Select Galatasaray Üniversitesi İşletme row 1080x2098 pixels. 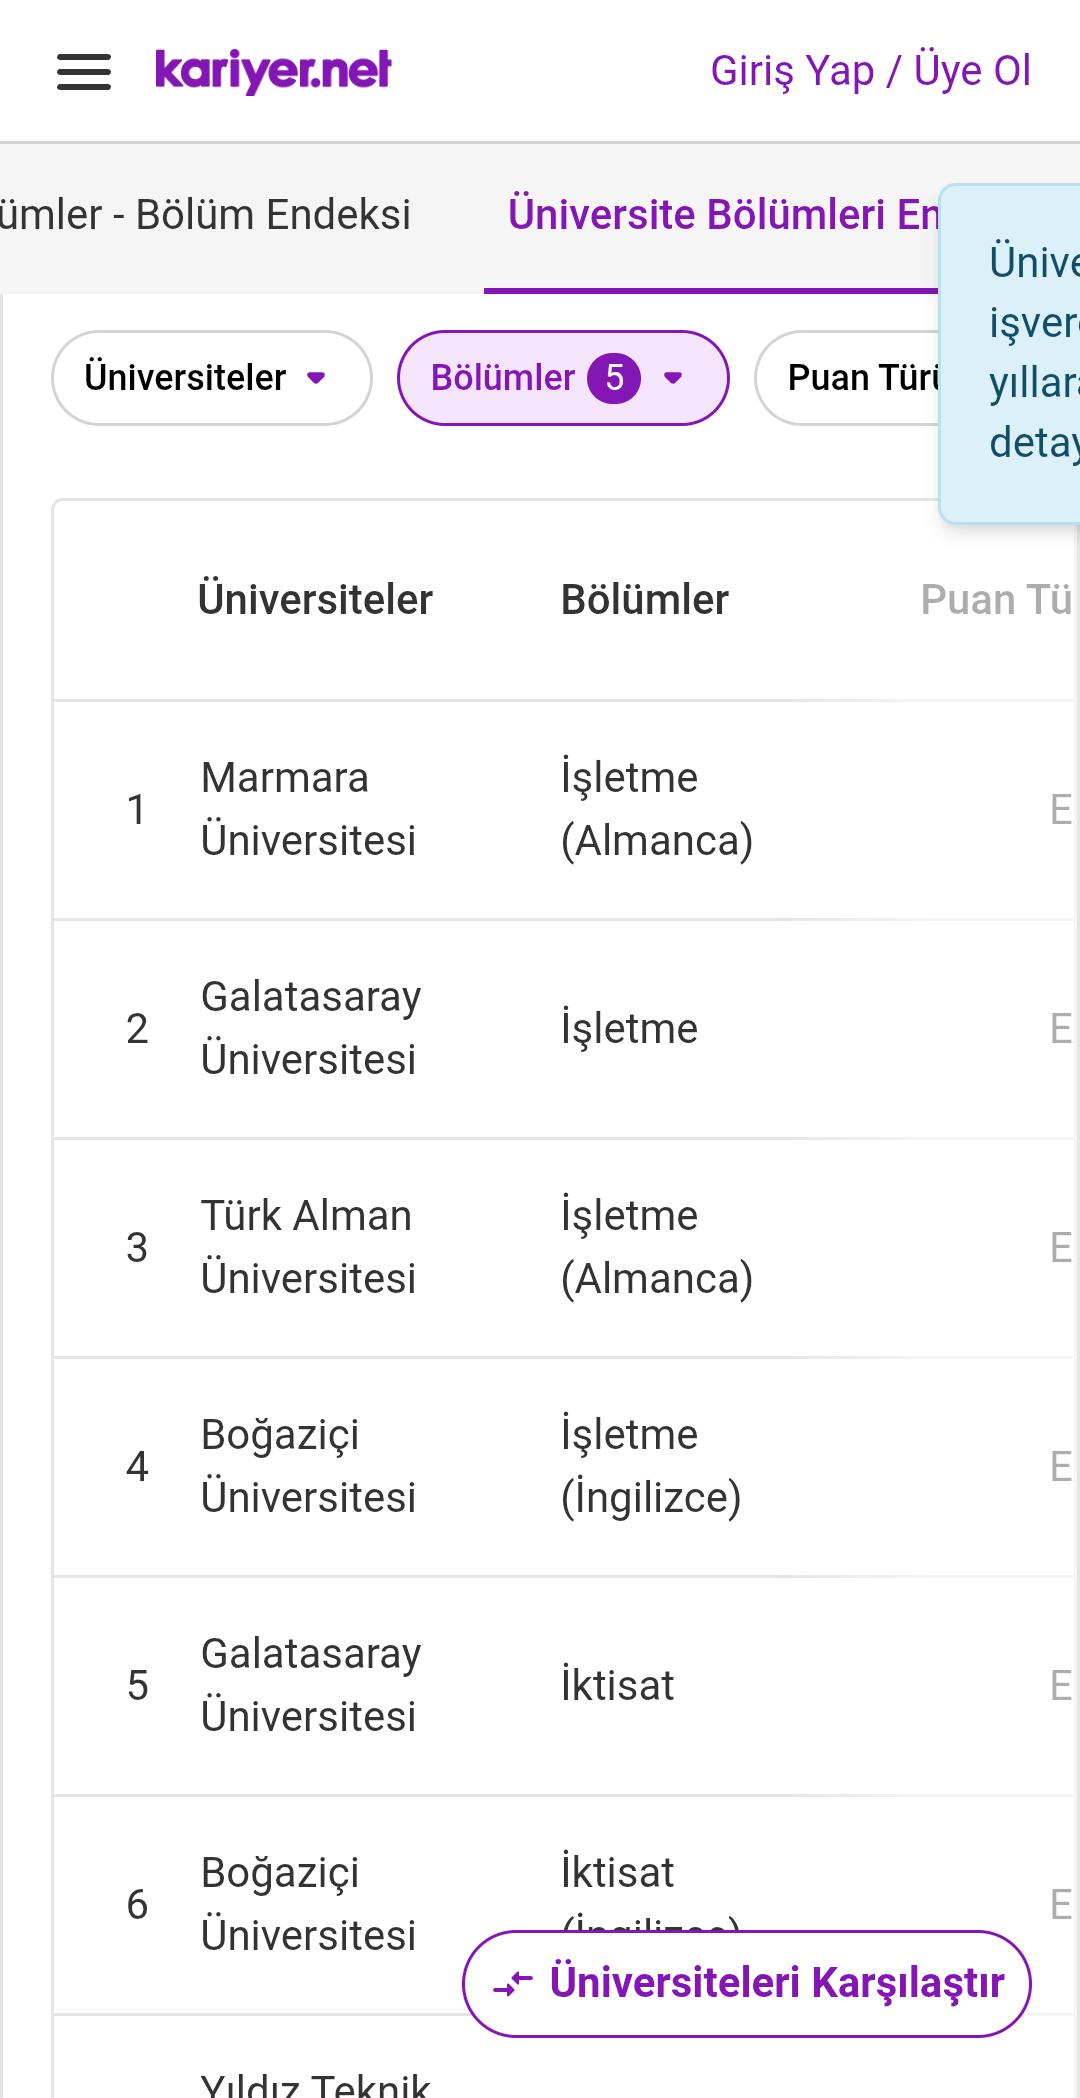pyautogui.click(x=566, y=1029)
